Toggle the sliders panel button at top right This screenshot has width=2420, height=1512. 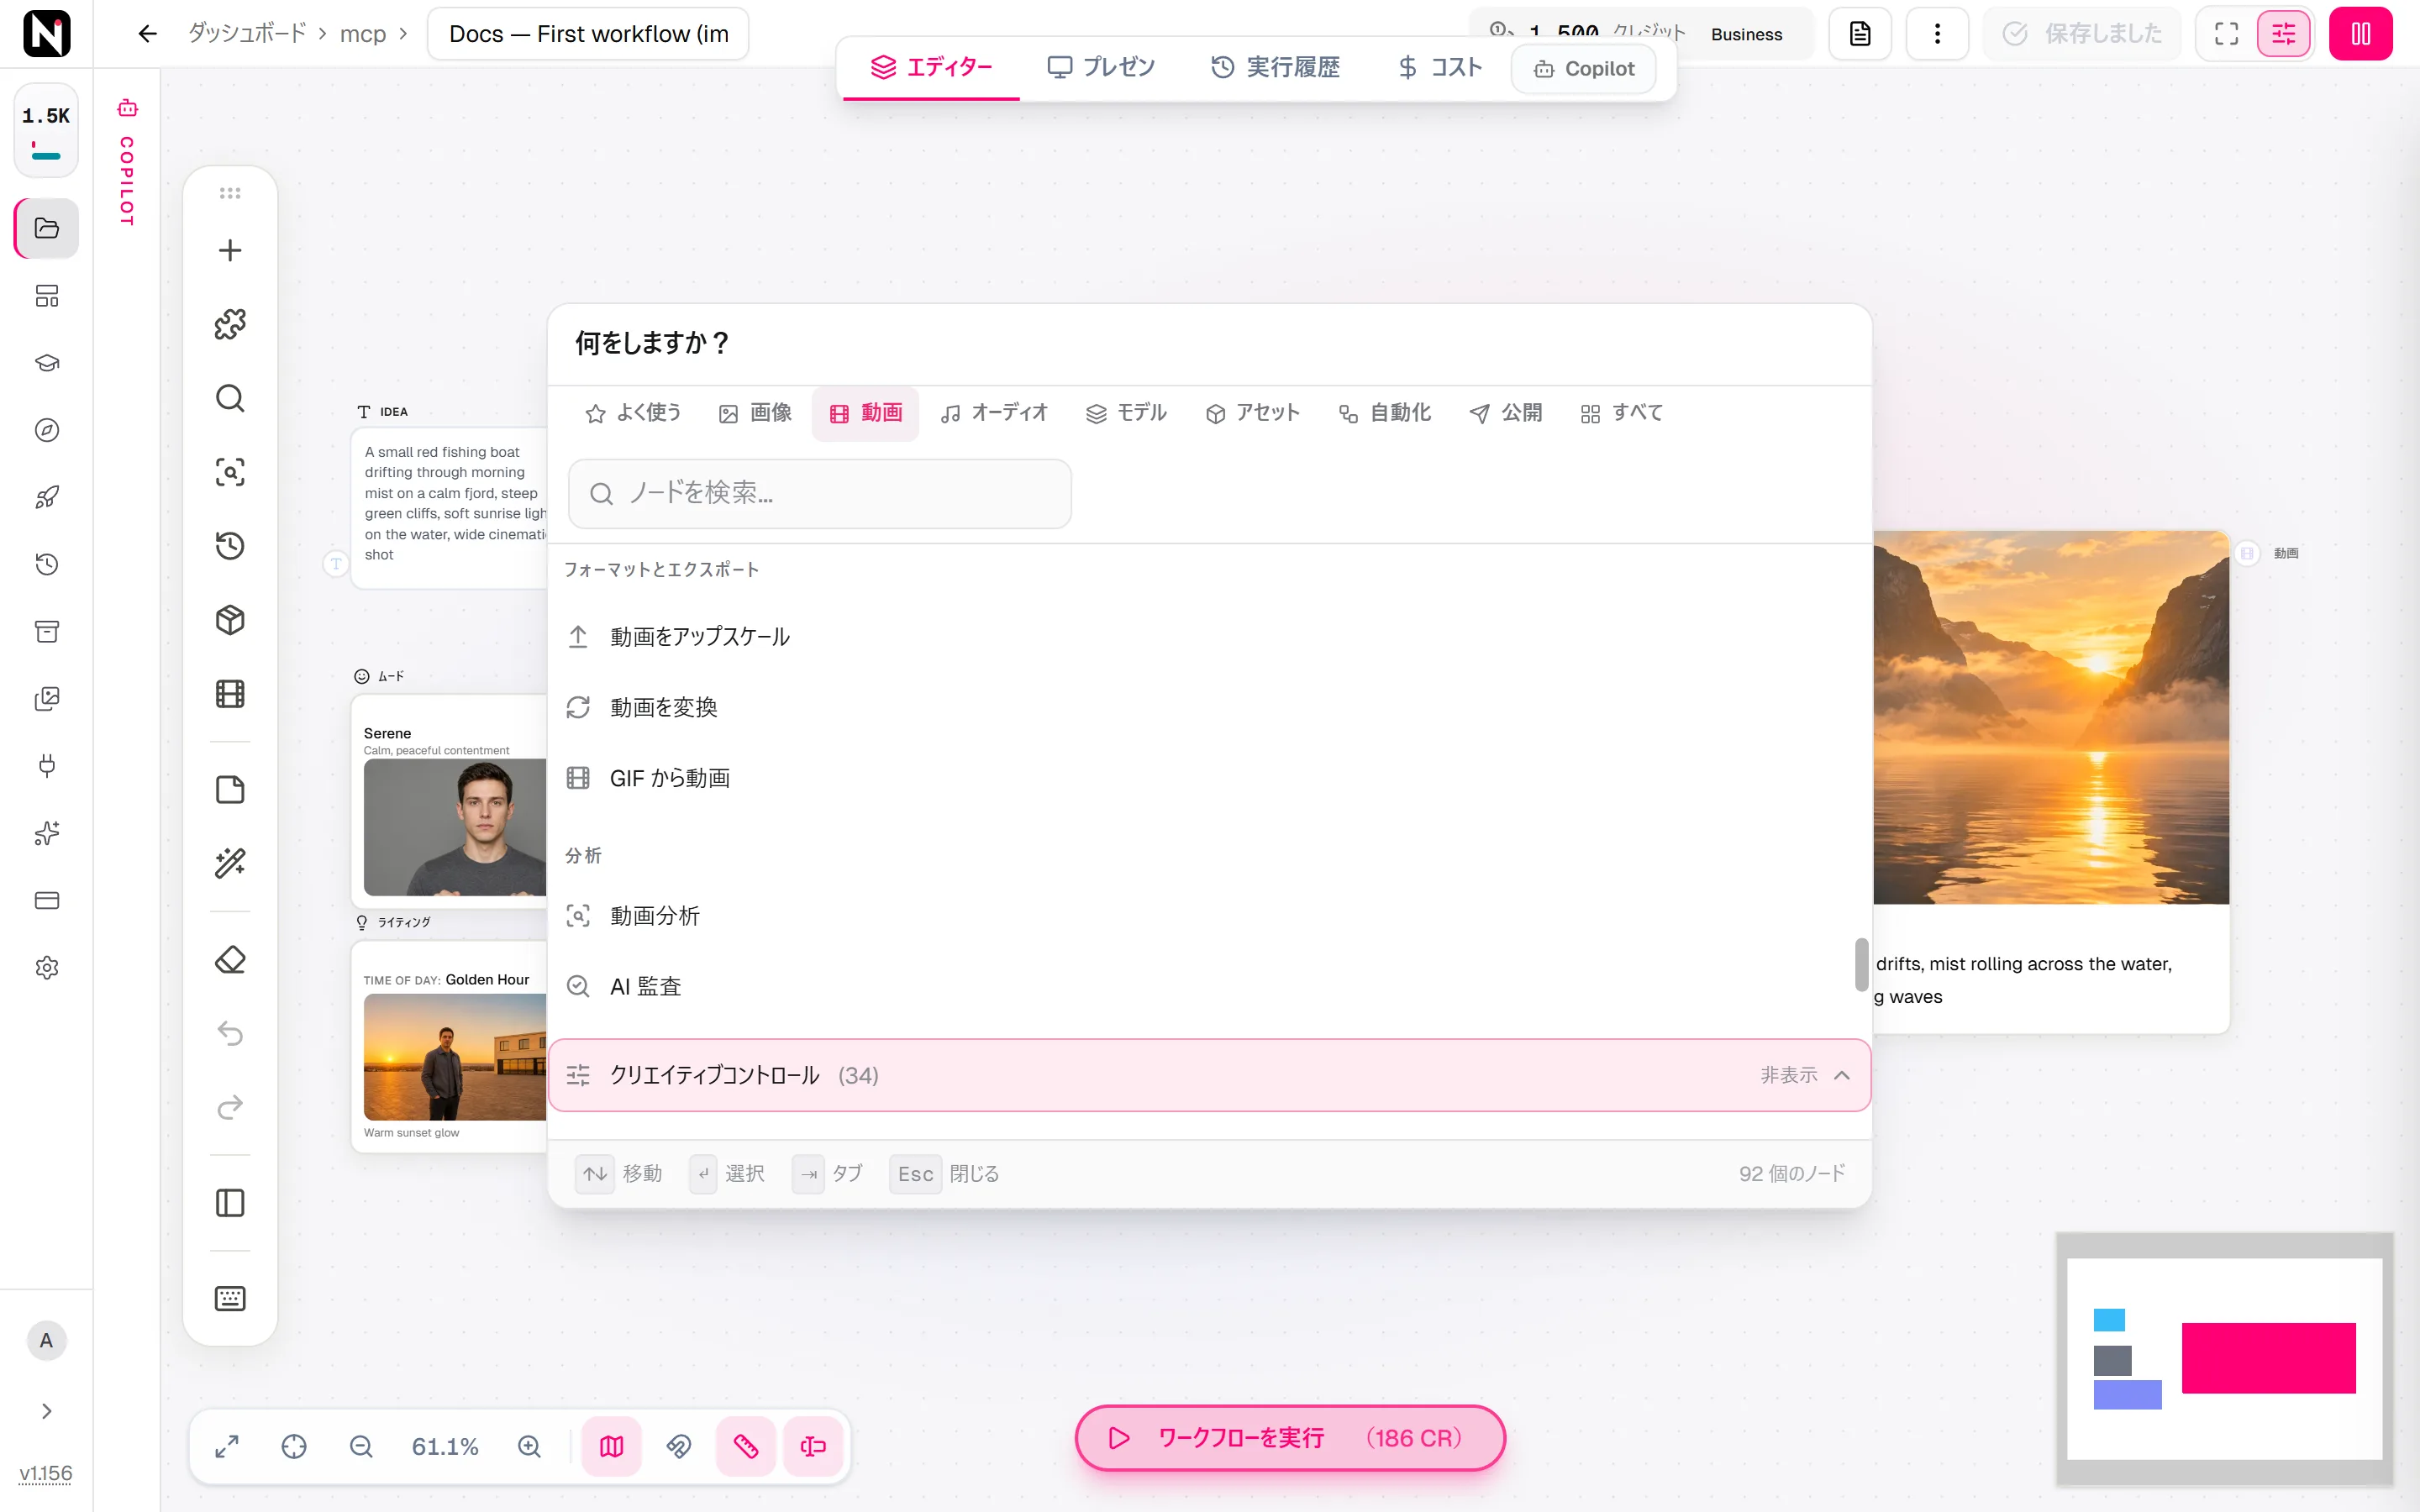point(2284,34)
